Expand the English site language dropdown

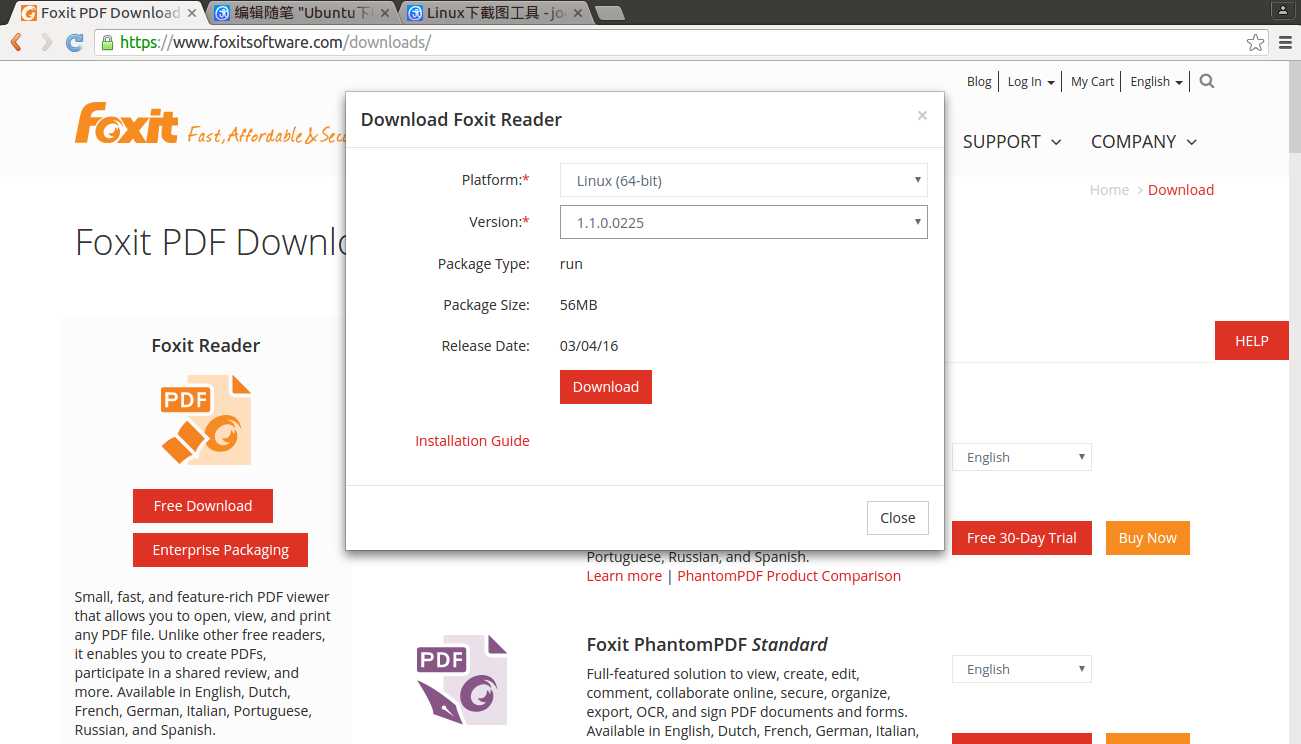(x=1156, y=82)
